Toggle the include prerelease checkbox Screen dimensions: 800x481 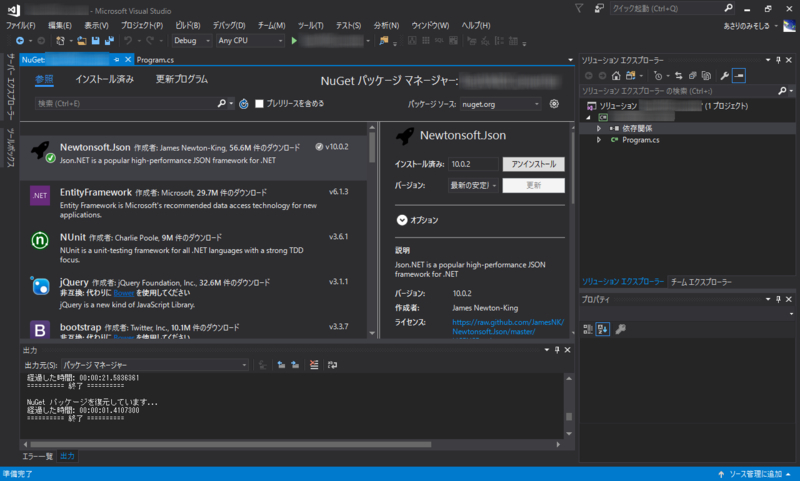[x=259, y=104]
